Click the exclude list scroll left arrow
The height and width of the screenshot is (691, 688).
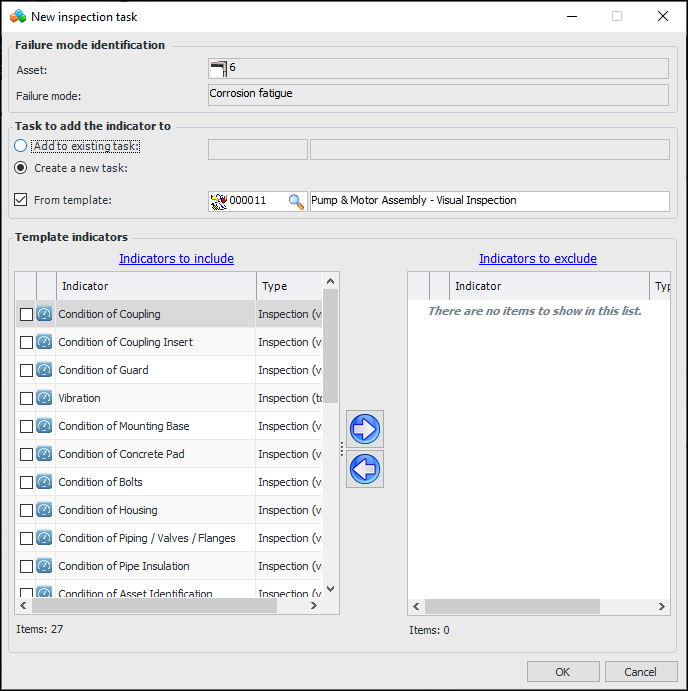pyautogui.click(x=416, y=606)
